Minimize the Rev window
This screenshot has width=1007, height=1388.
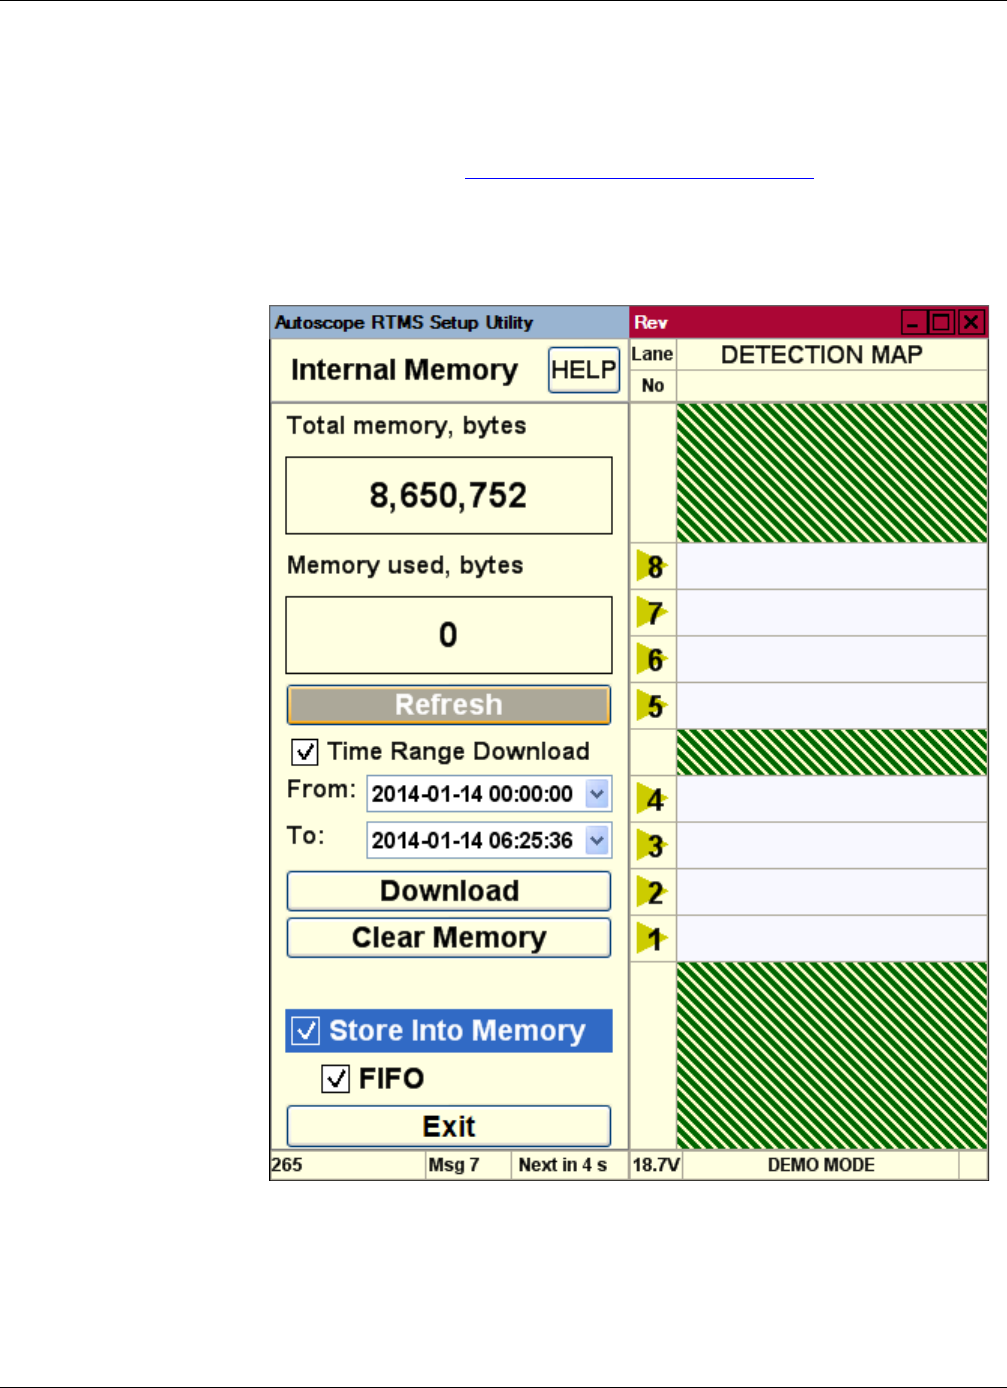(913, 322)
